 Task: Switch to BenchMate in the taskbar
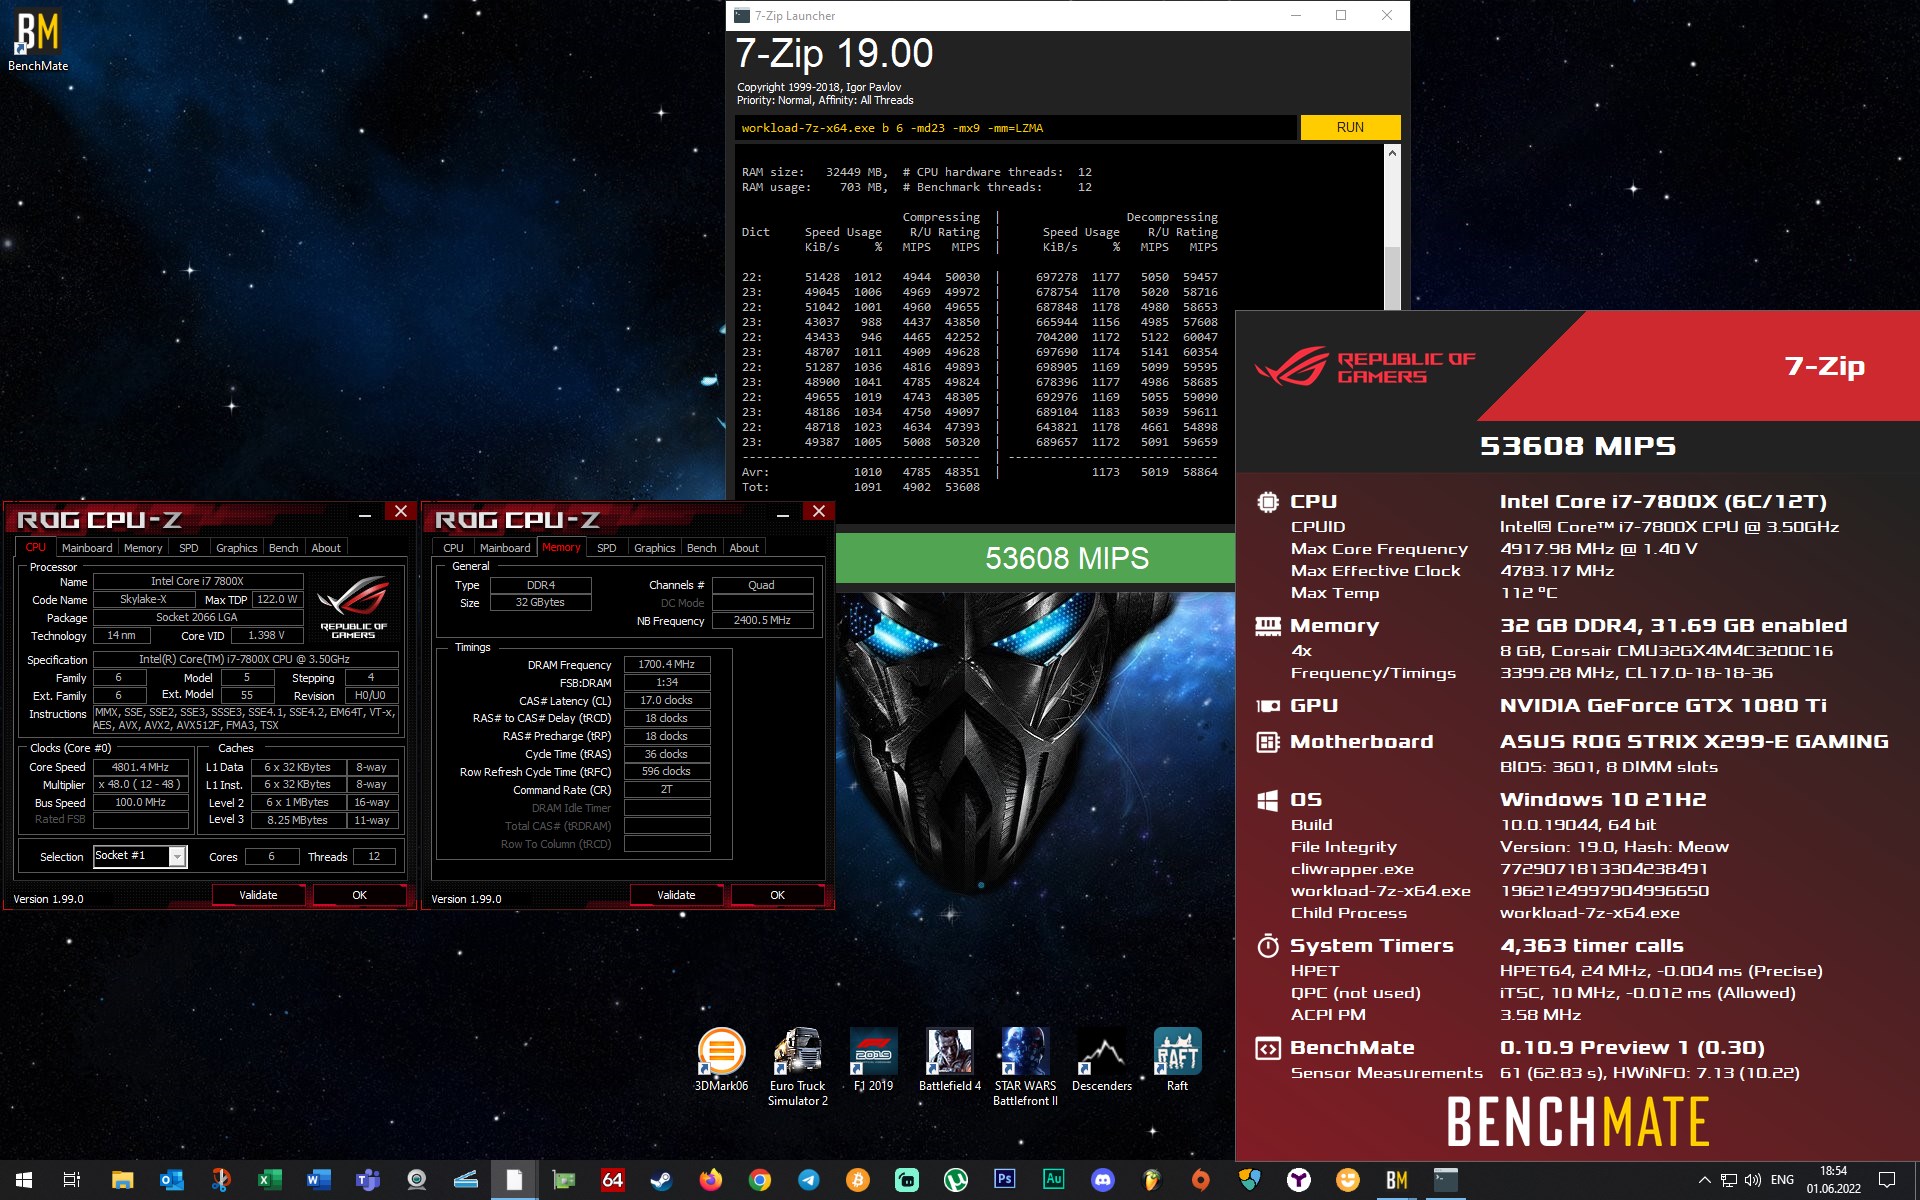[1396, 1180]
